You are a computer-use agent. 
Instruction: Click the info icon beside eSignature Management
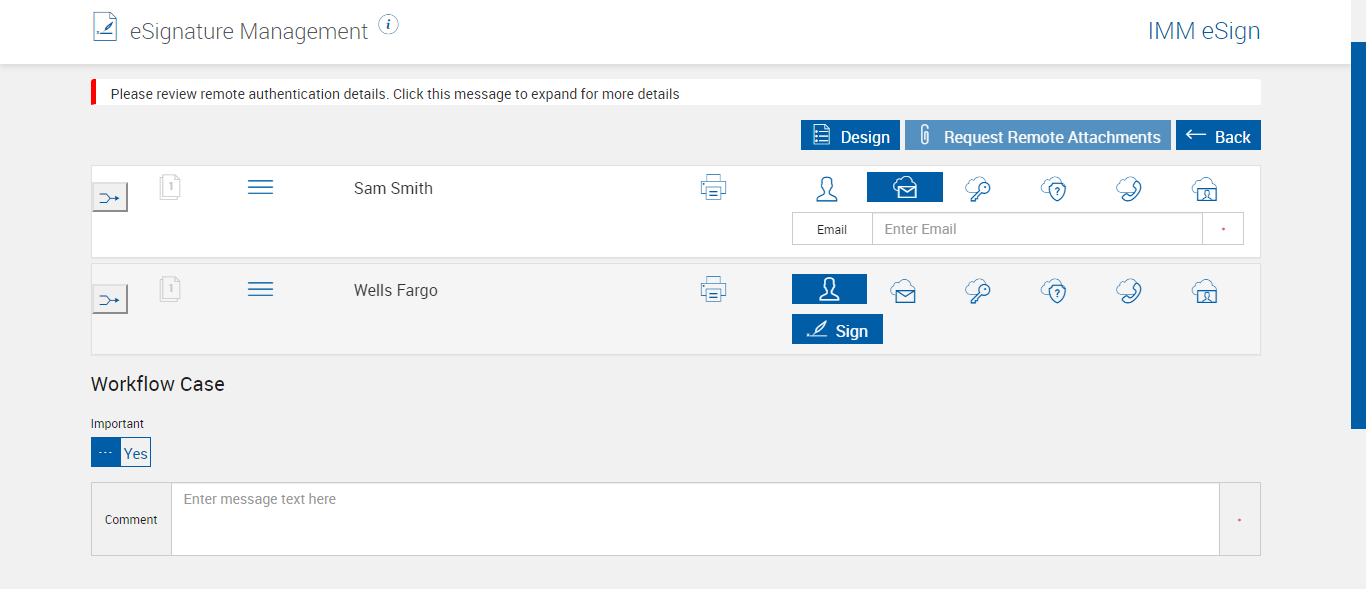click(x=389, y=25)
